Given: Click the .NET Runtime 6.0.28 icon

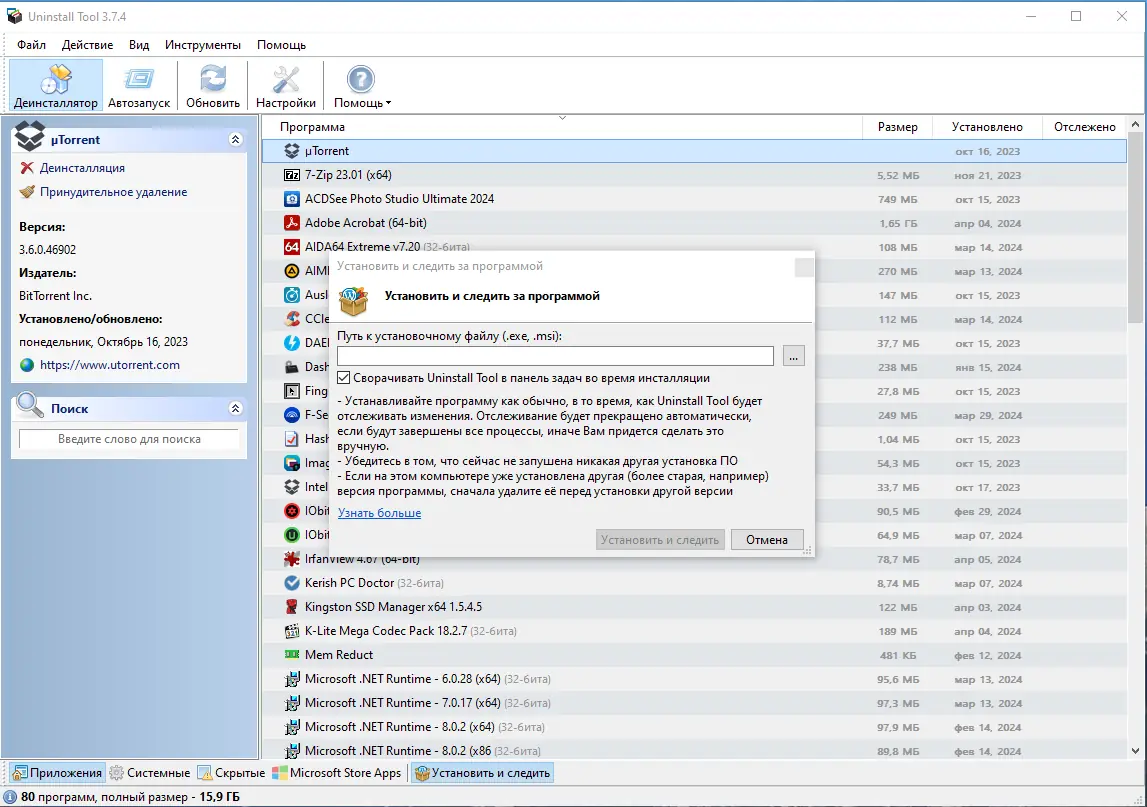Looking at the screenshot, I should [292, 679].
